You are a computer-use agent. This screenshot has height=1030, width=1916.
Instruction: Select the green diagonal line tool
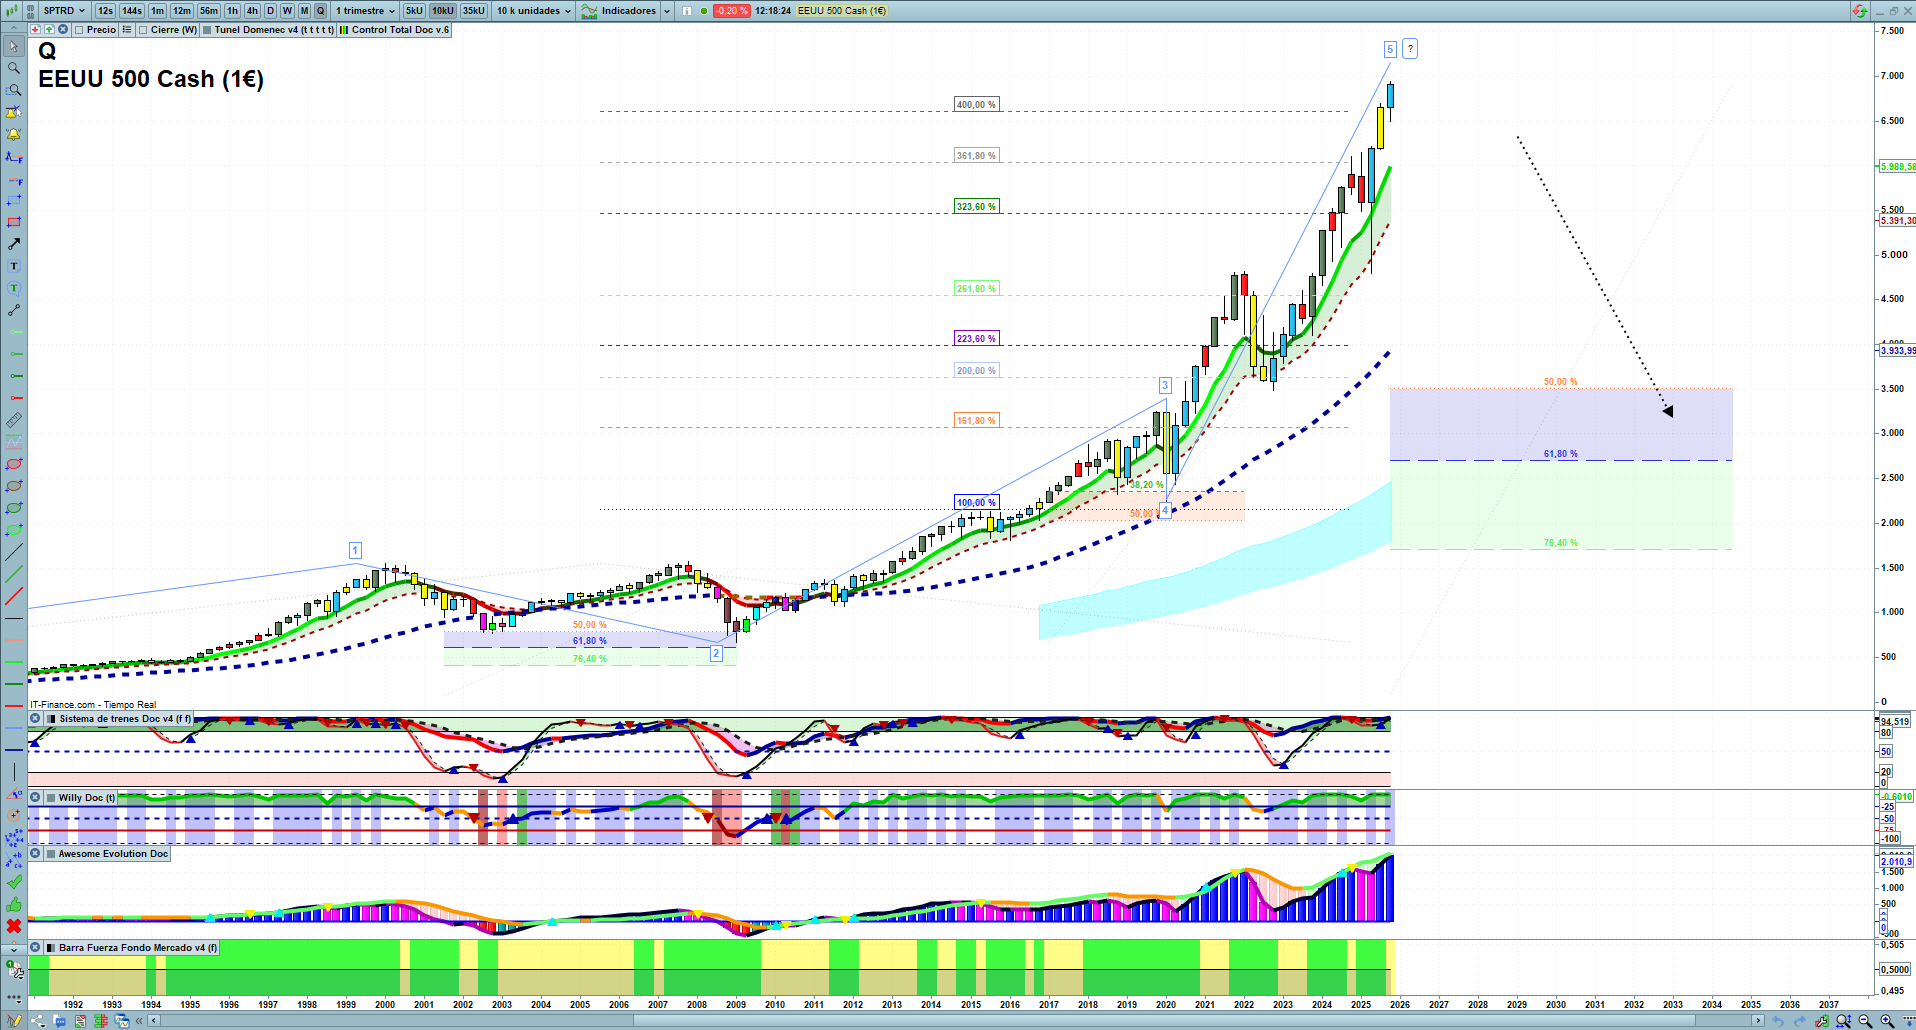(14, 574)
